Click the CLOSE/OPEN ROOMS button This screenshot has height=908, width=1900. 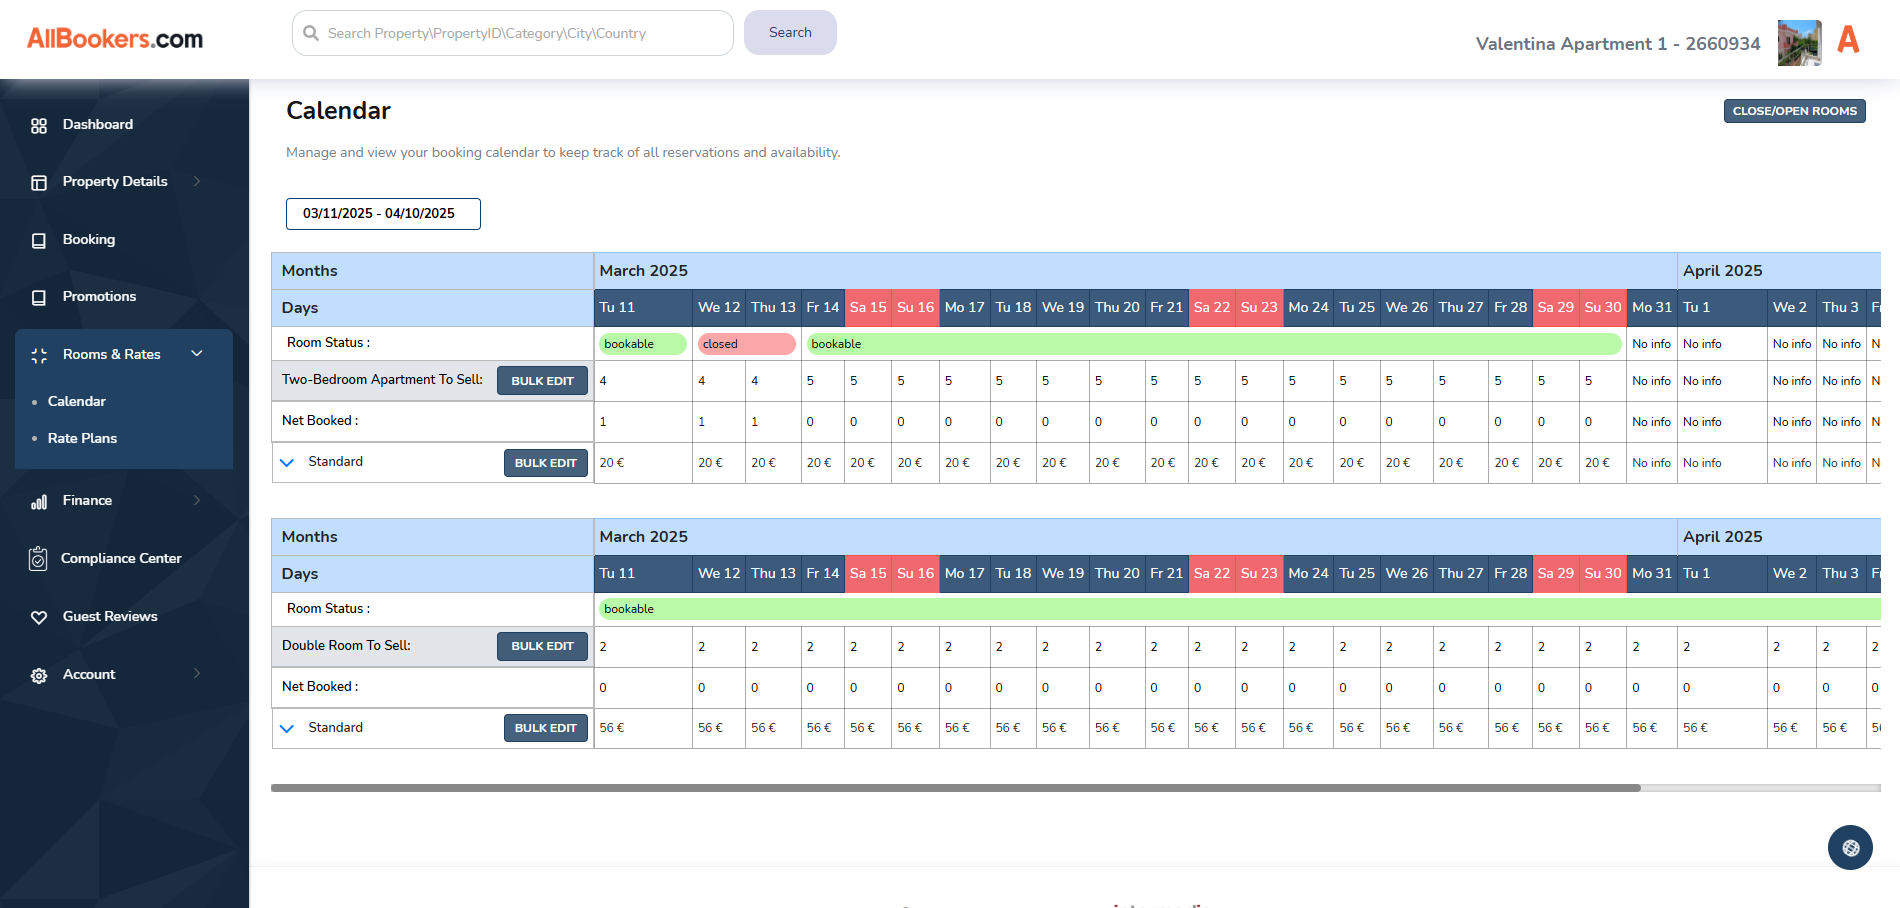(1794, 111)
